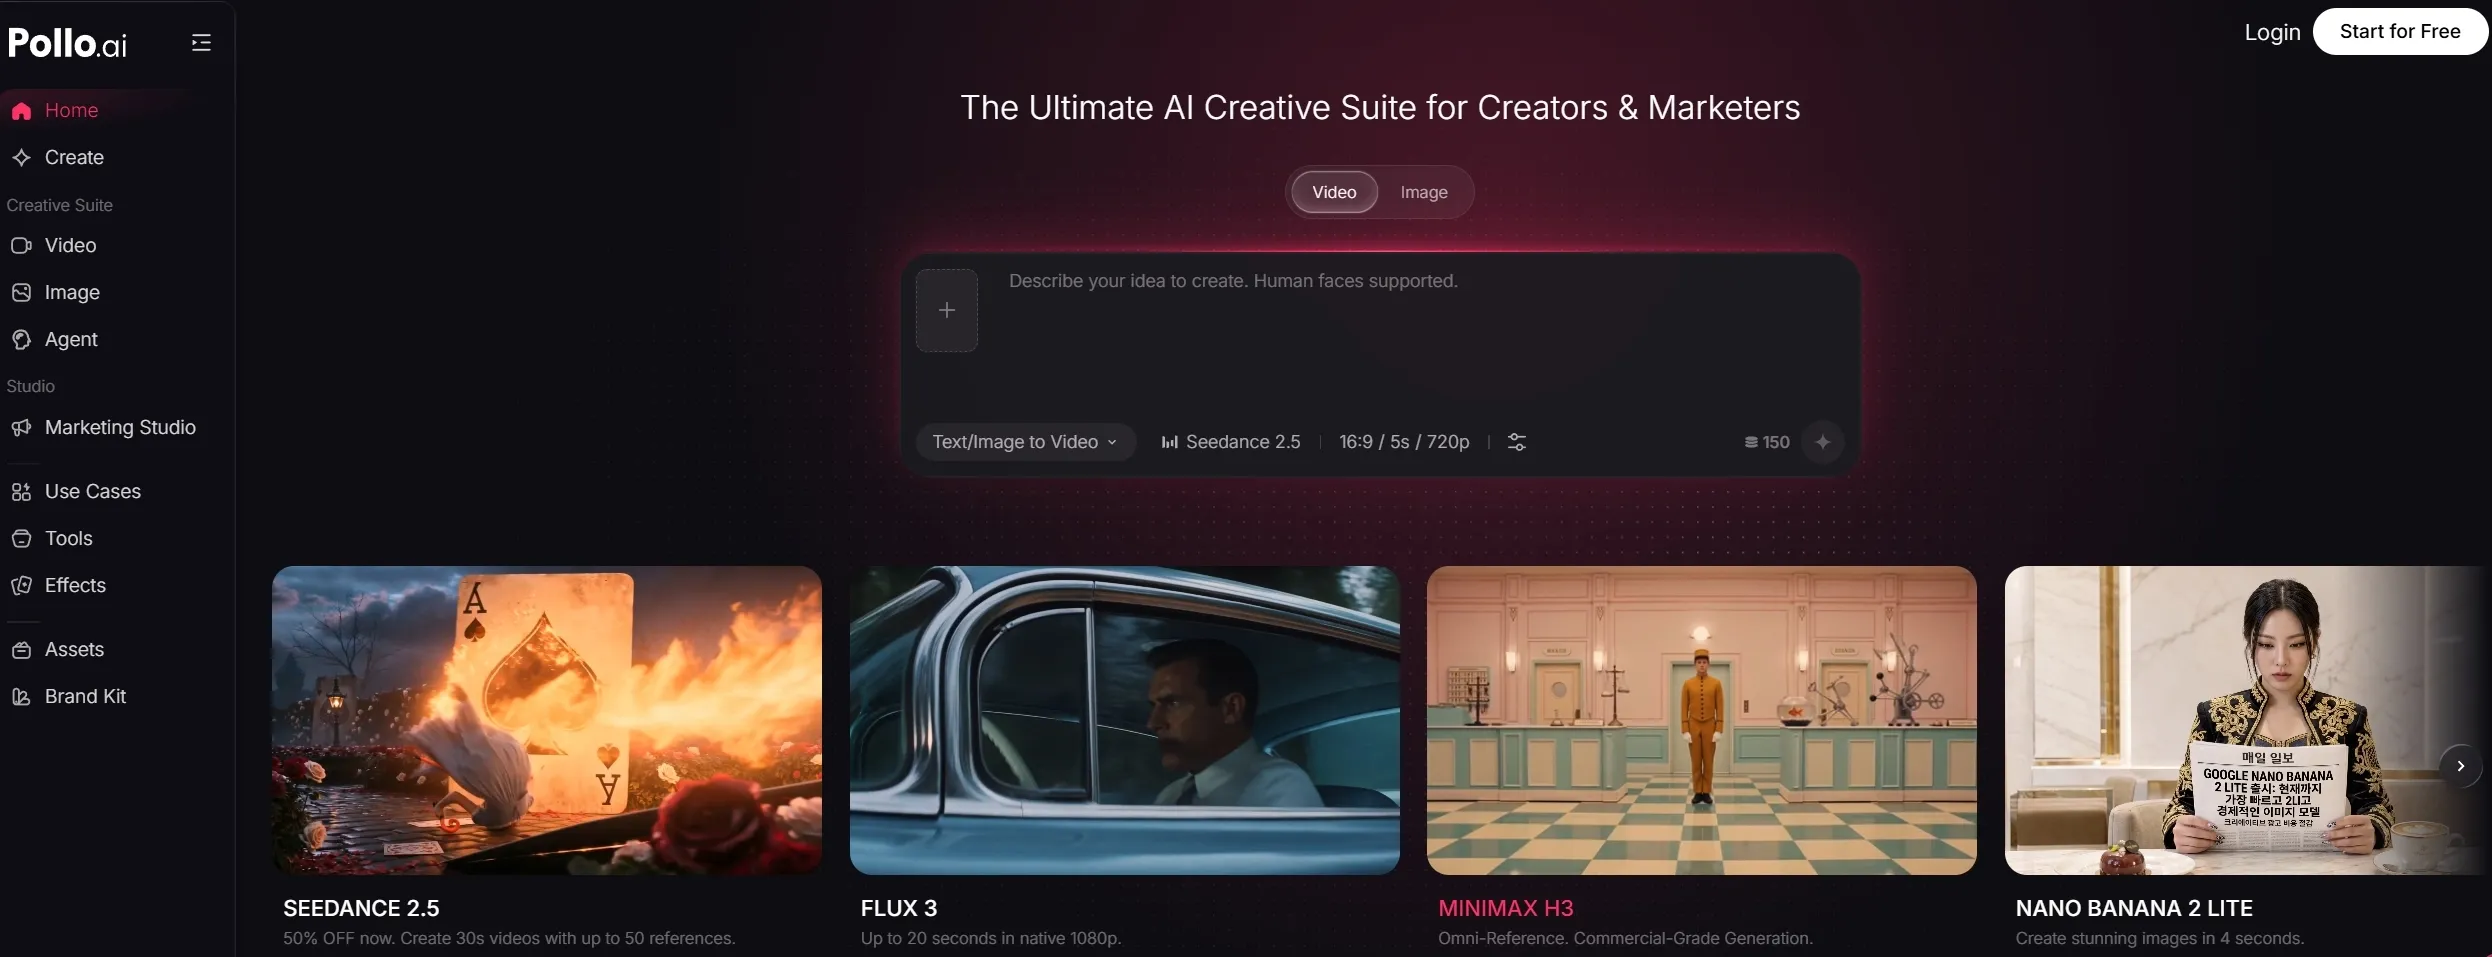The height and width of the screenshot is (957, 2492).
Task: Open the SEEDANCE 2.5 title link
Action: coord(361,908)
